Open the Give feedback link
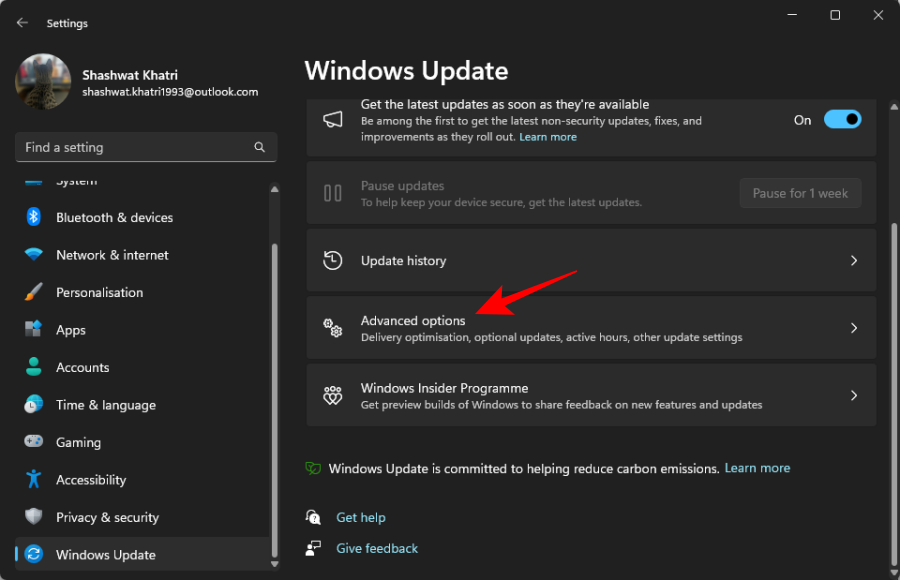This screenshot has height=580, width=900. pyautogui.click(x=377, y=548)
